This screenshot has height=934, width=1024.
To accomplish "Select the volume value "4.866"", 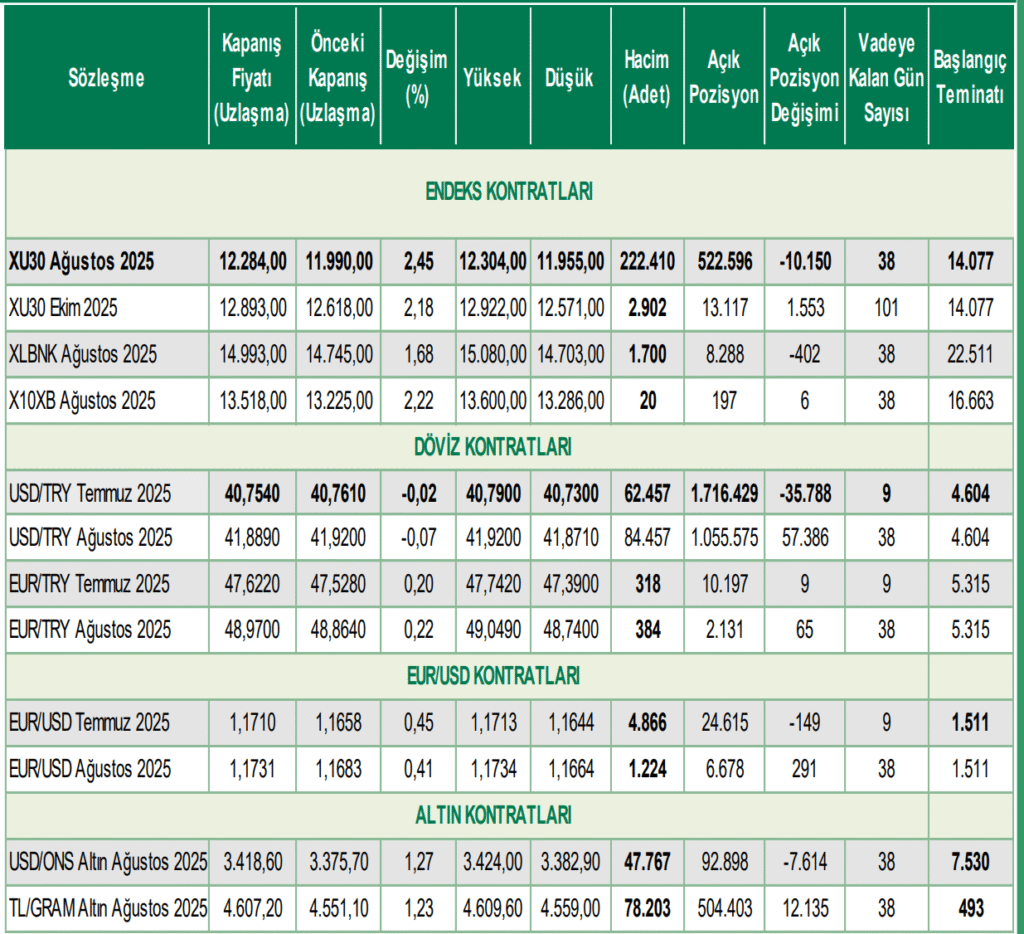I will (x=647, y=723).
